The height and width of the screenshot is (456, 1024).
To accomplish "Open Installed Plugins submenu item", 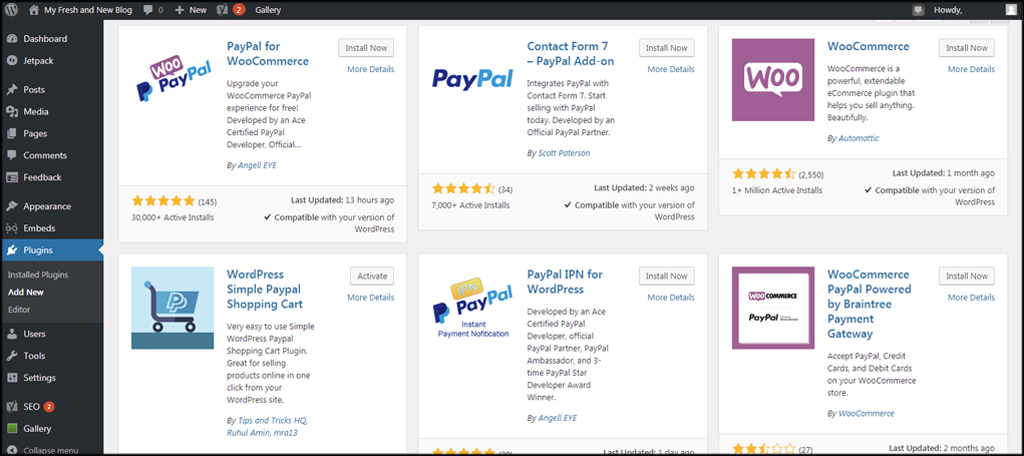I will (x=38, y=275).
